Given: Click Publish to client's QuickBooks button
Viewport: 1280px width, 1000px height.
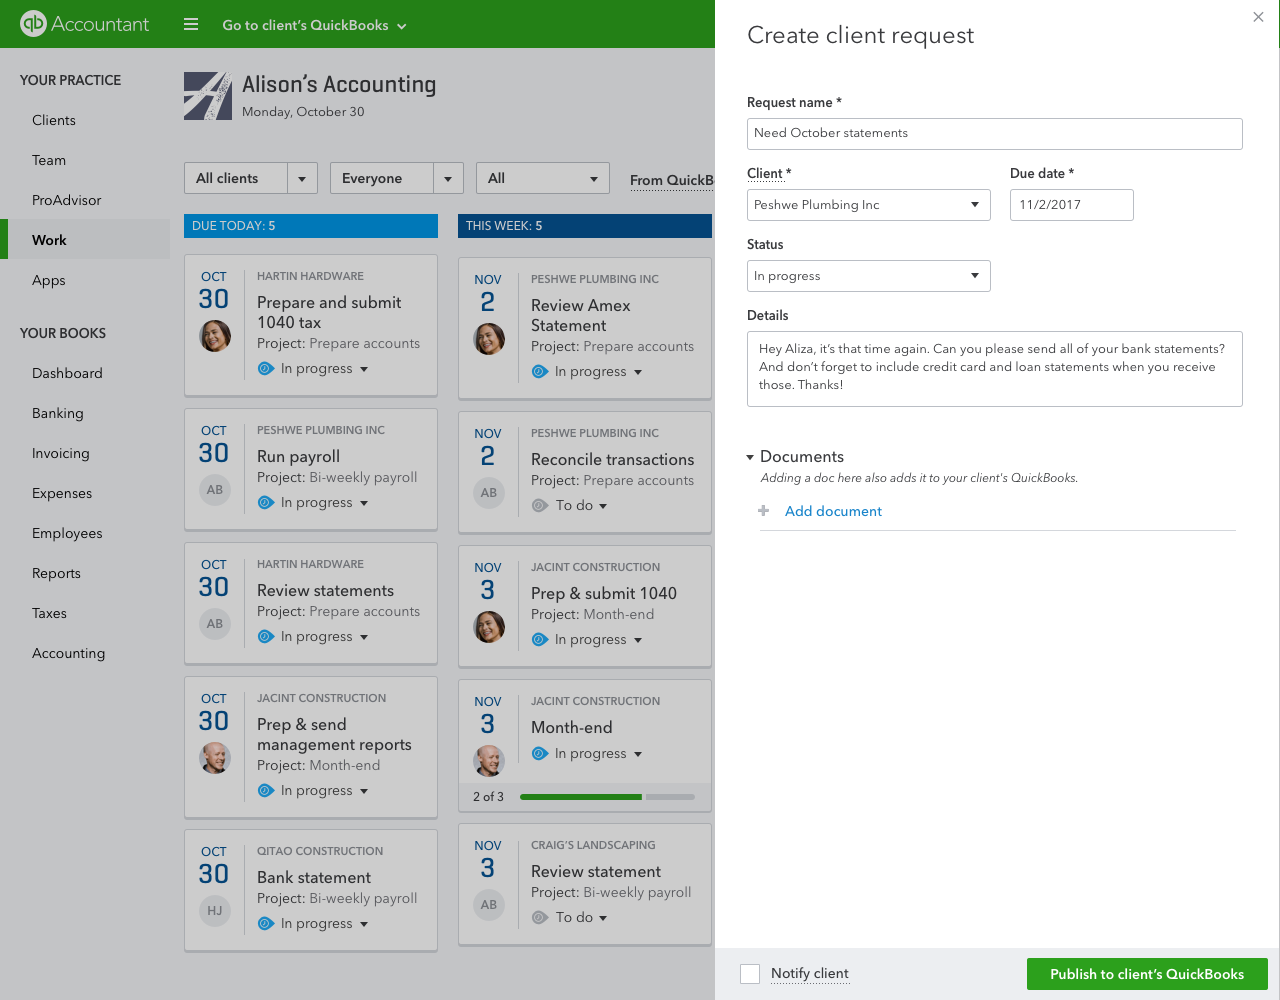Looking at the screenshot, I should [x=1147, y=974].
